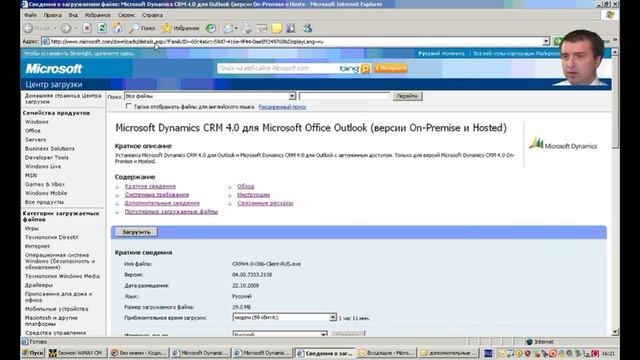Open Windows Mobile sidebar link
Screen dimensions: 640x360
(x=46, y=193)
